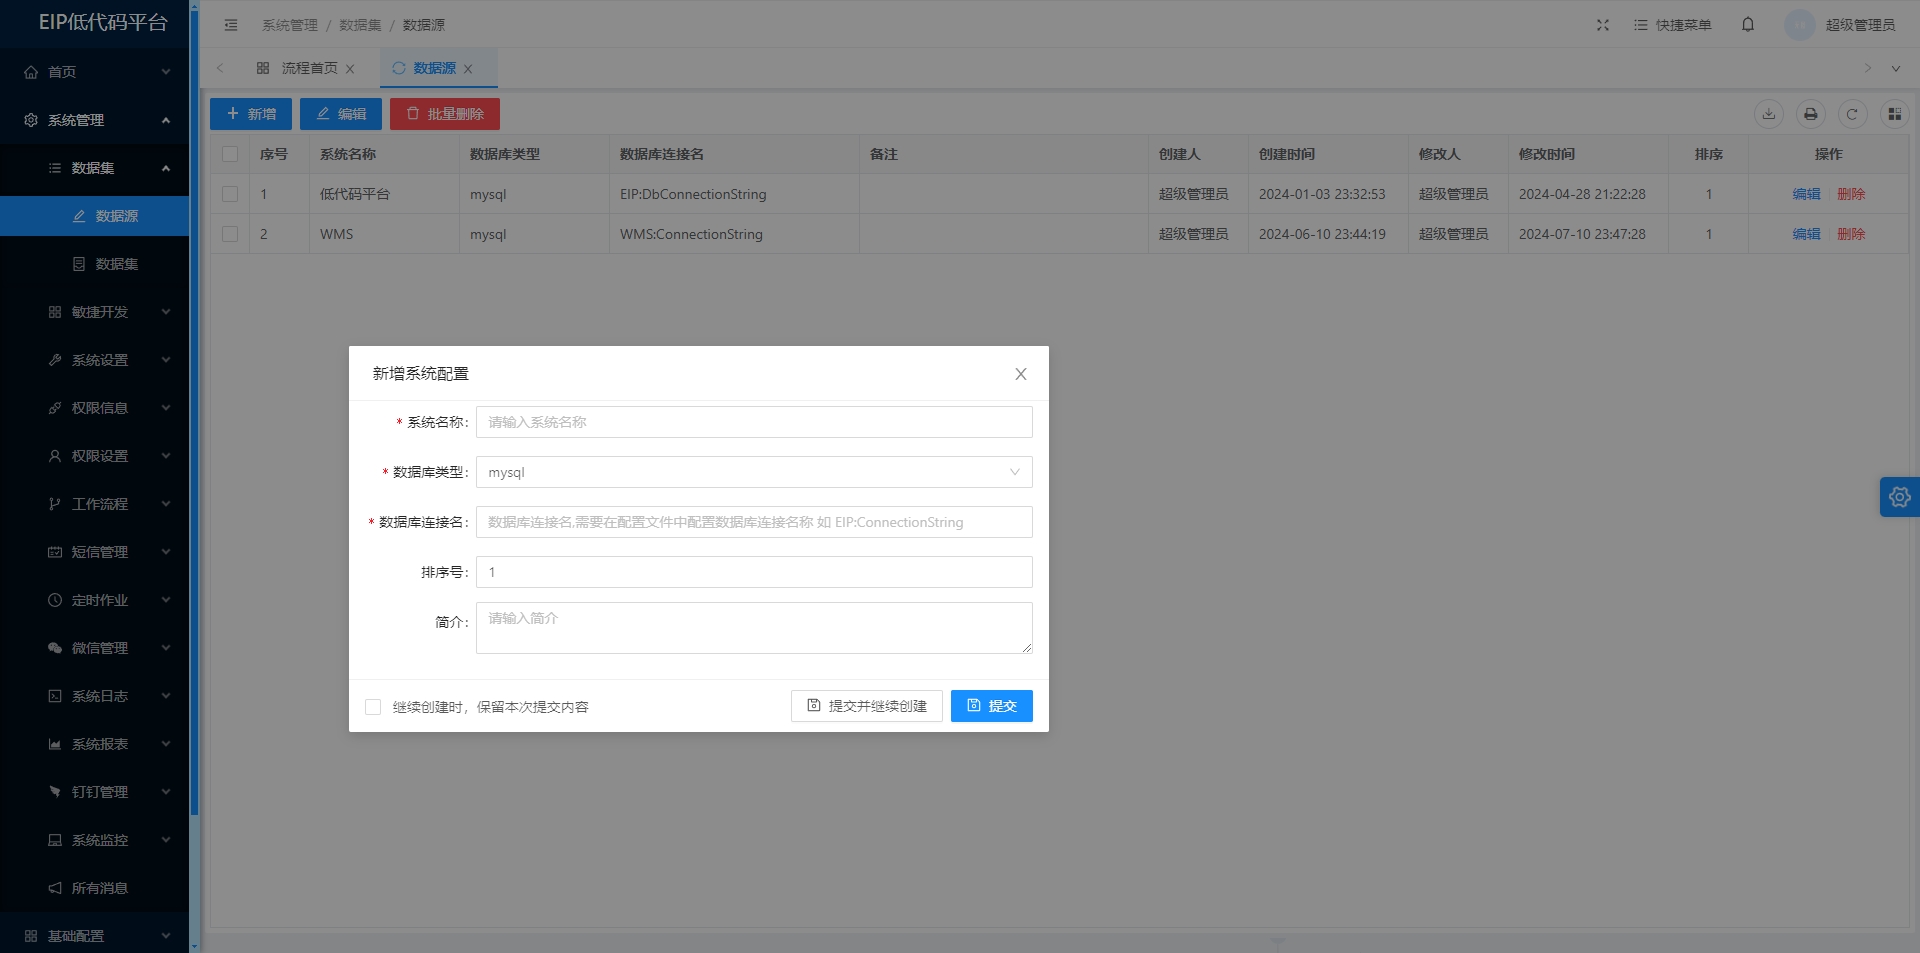Click 删除 link in 低代码平台 row

coord(1851,194)
